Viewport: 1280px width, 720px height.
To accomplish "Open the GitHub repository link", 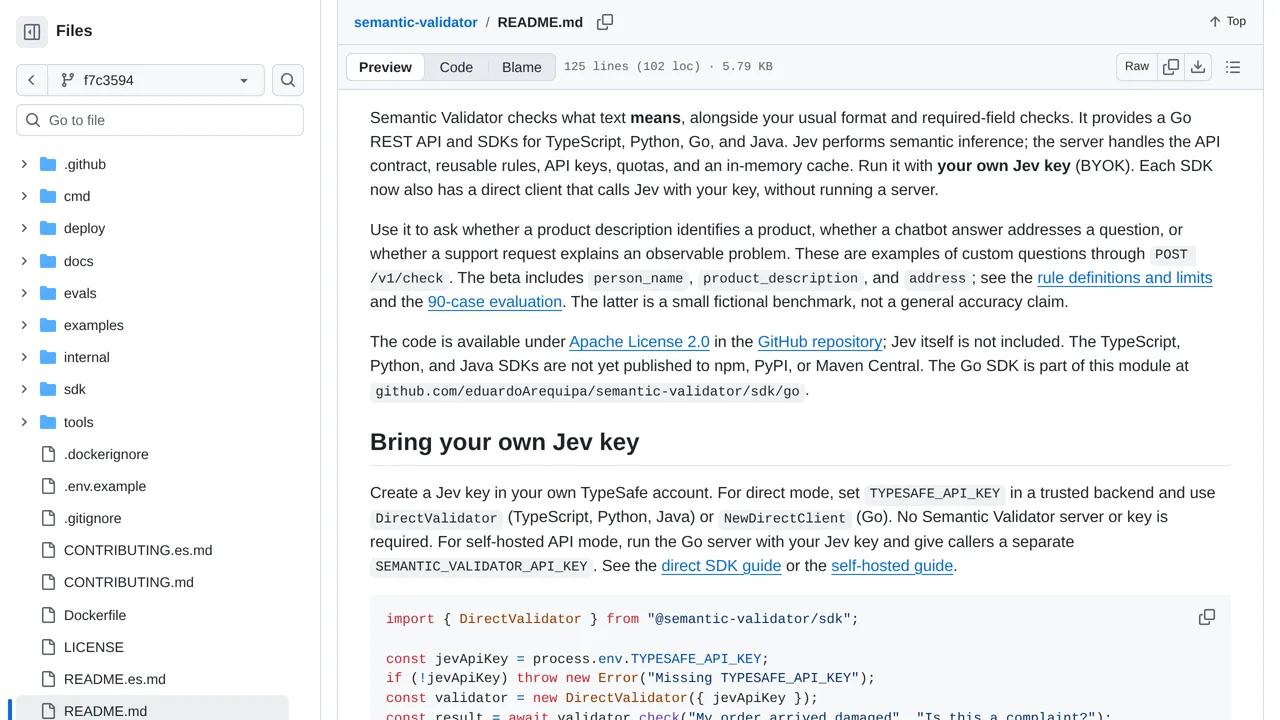I will click(x=820, y=342).
